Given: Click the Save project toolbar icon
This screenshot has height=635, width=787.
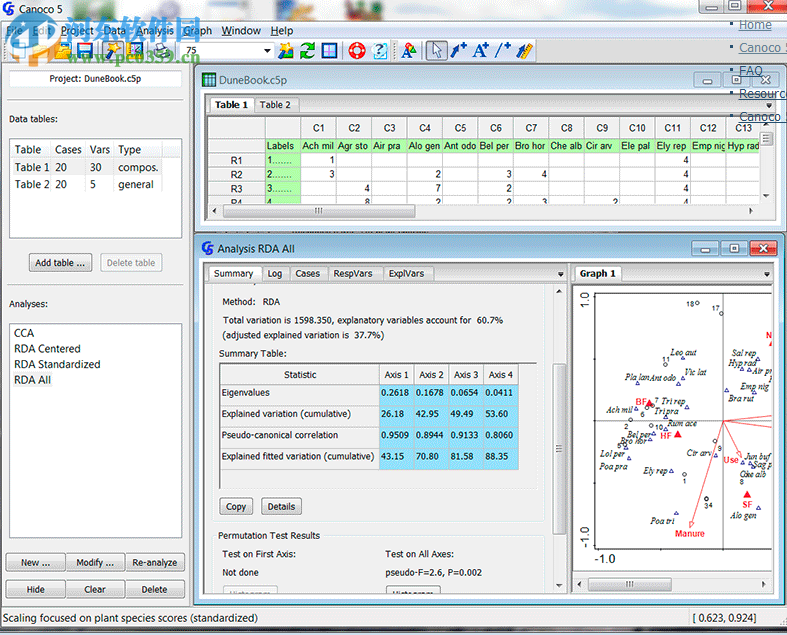Looking at the screenshot, I should [85, 51].
